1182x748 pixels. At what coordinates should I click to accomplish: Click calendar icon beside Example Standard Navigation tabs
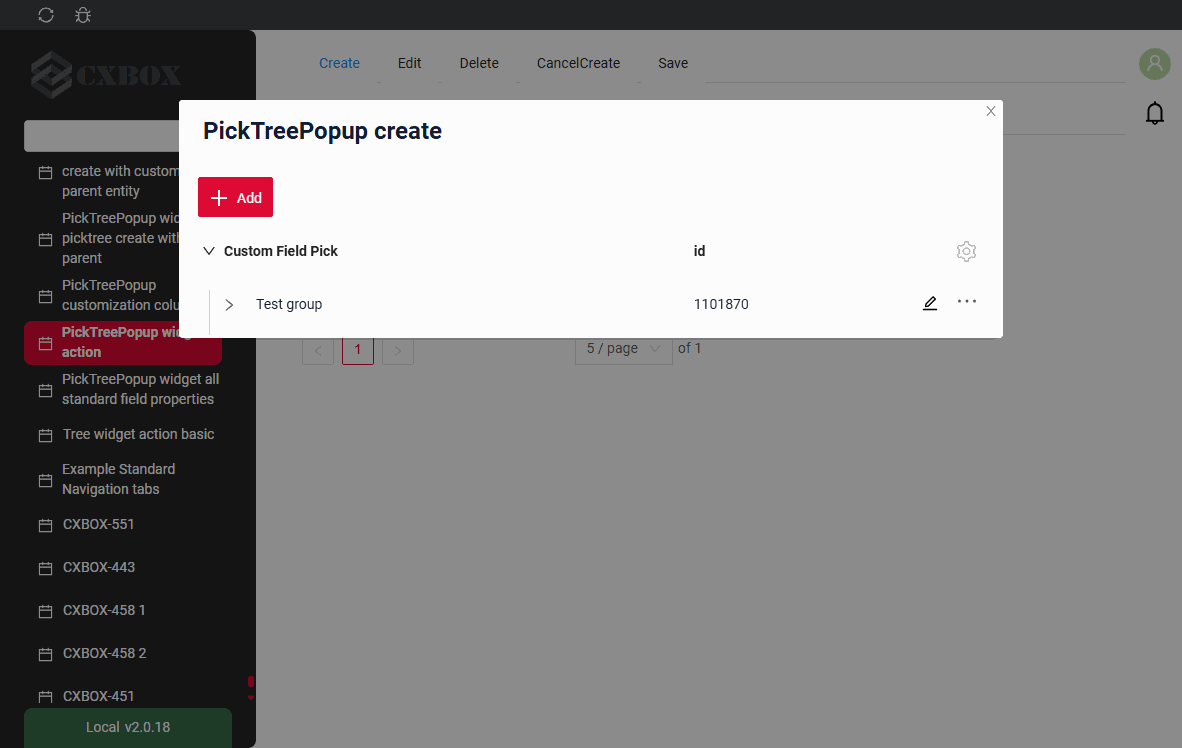click(45, 480)
